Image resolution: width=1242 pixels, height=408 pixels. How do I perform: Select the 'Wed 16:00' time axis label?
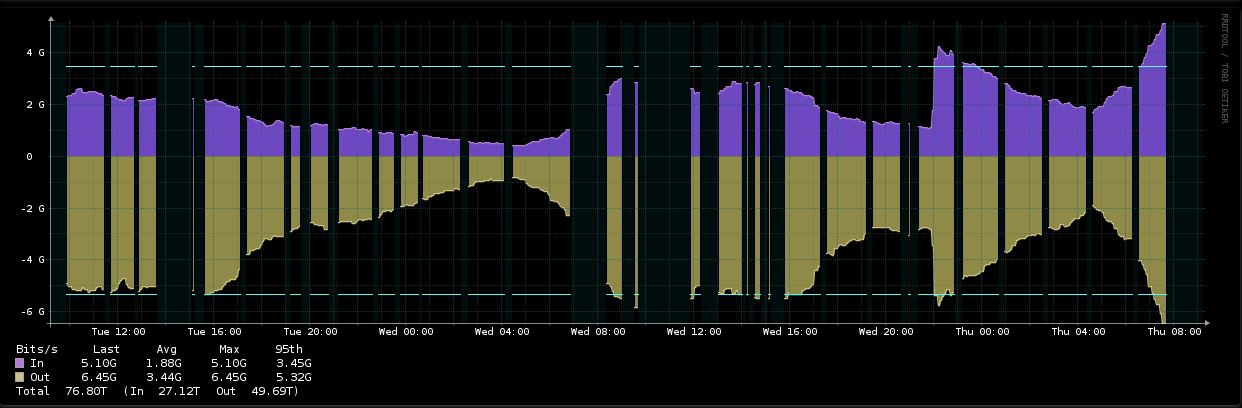tap(790, 331)
